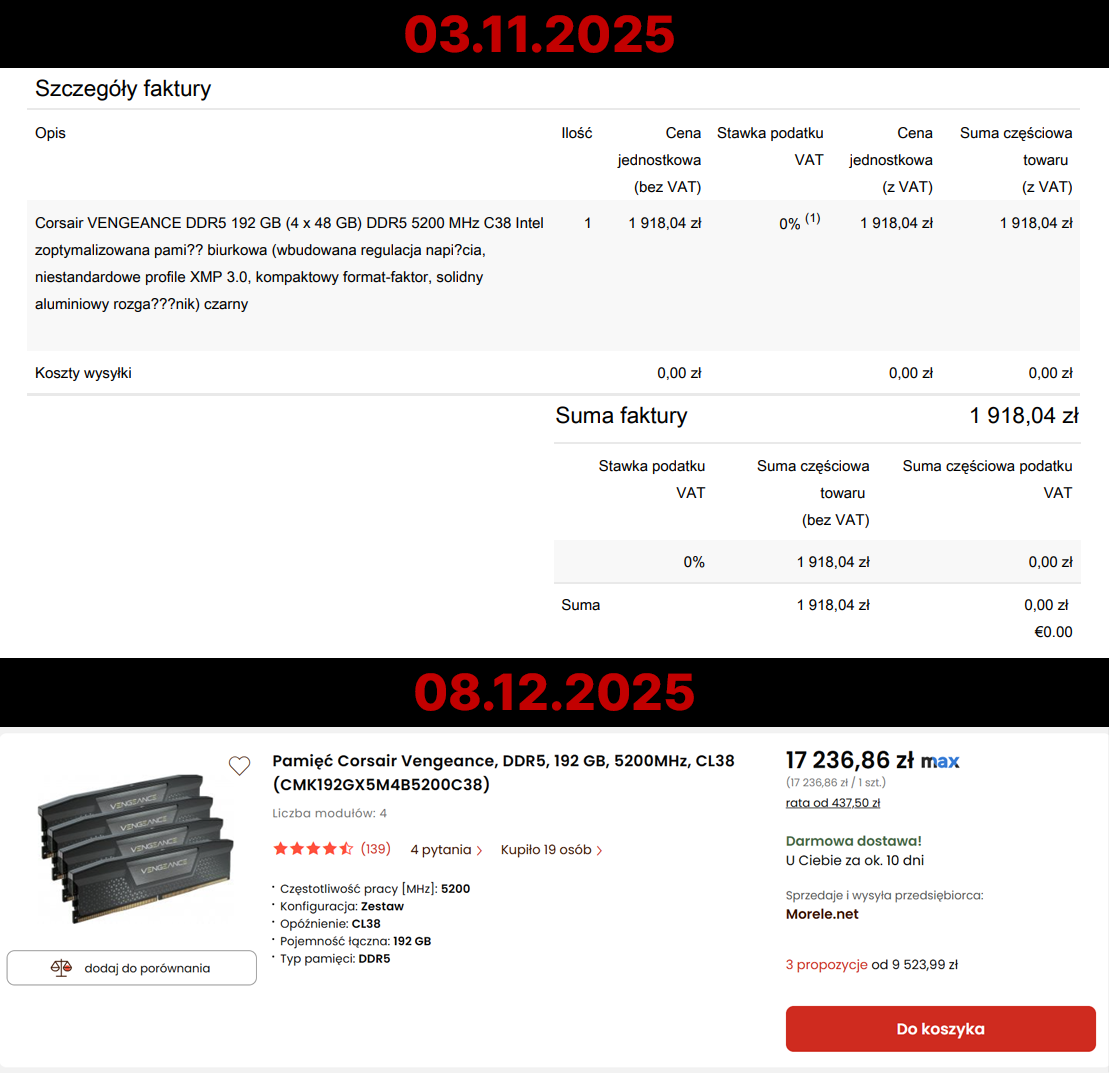Click the star rating icons

[312, 849]
